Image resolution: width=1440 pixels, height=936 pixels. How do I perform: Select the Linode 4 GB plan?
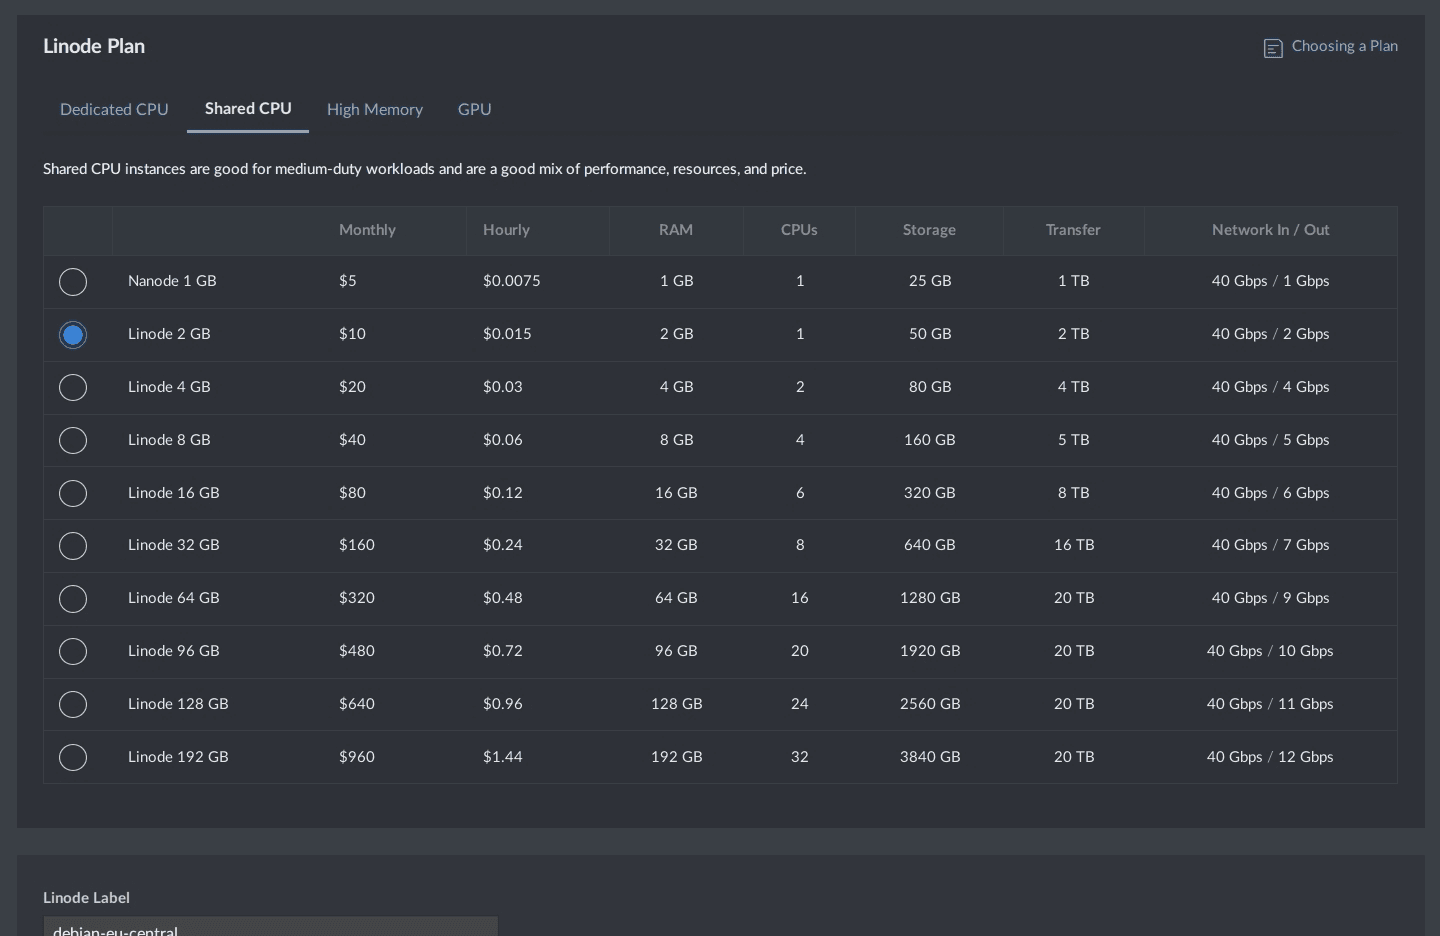(x=73, y=387)
